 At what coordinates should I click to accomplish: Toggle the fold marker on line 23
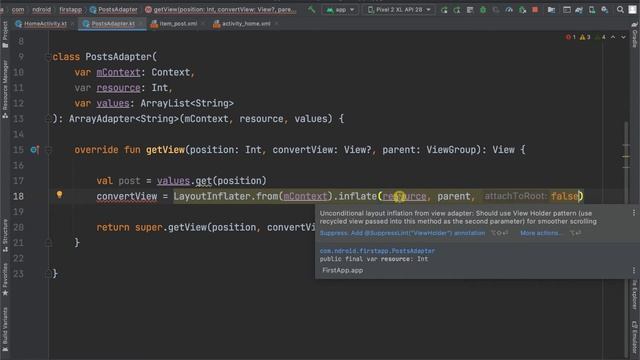tap(48, 274)
